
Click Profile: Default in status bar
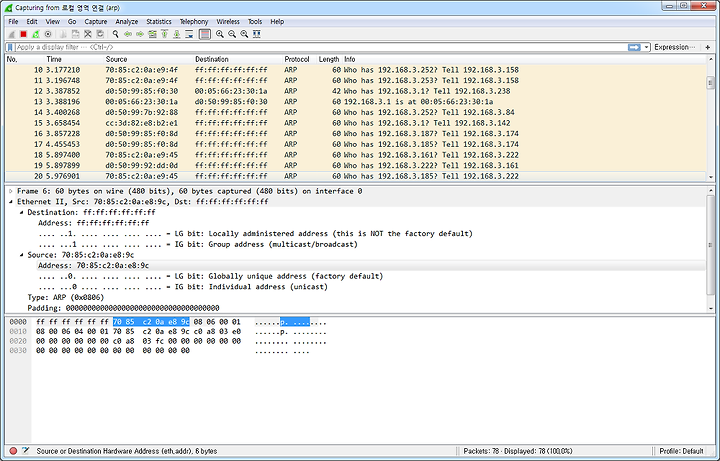click(x=681, y=451)
